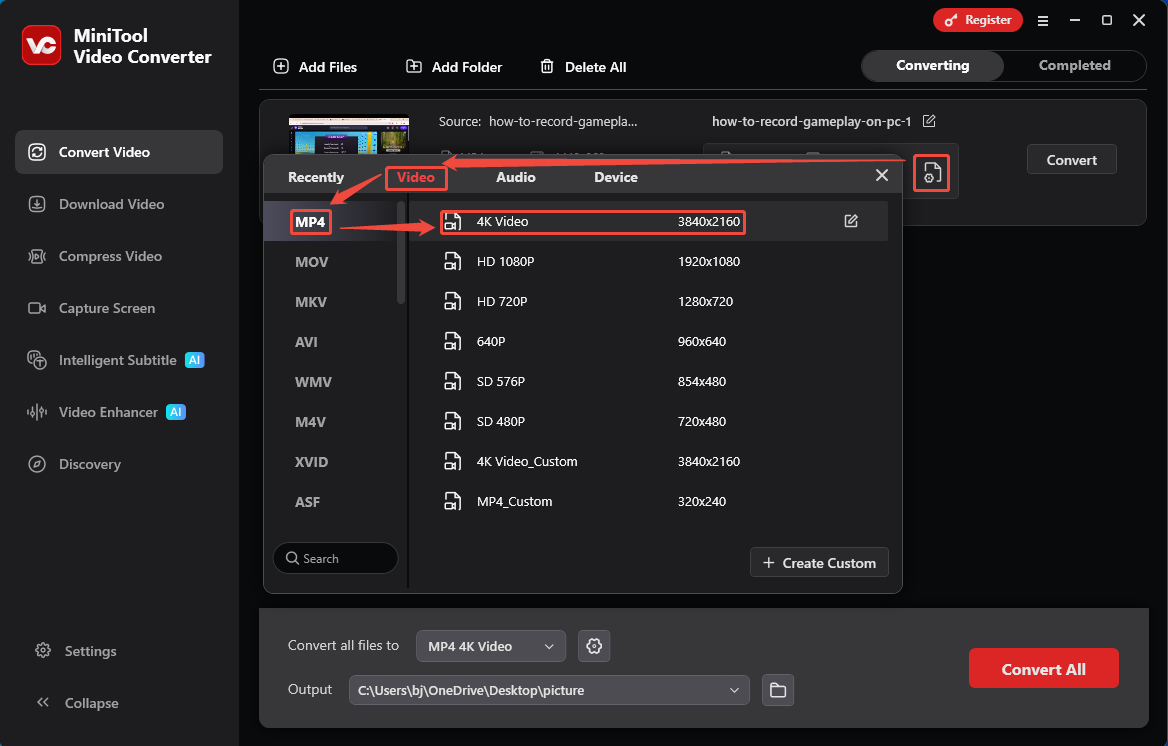Switch to the Completed tab
The image size is (1168, 746).
[1074, 66]
